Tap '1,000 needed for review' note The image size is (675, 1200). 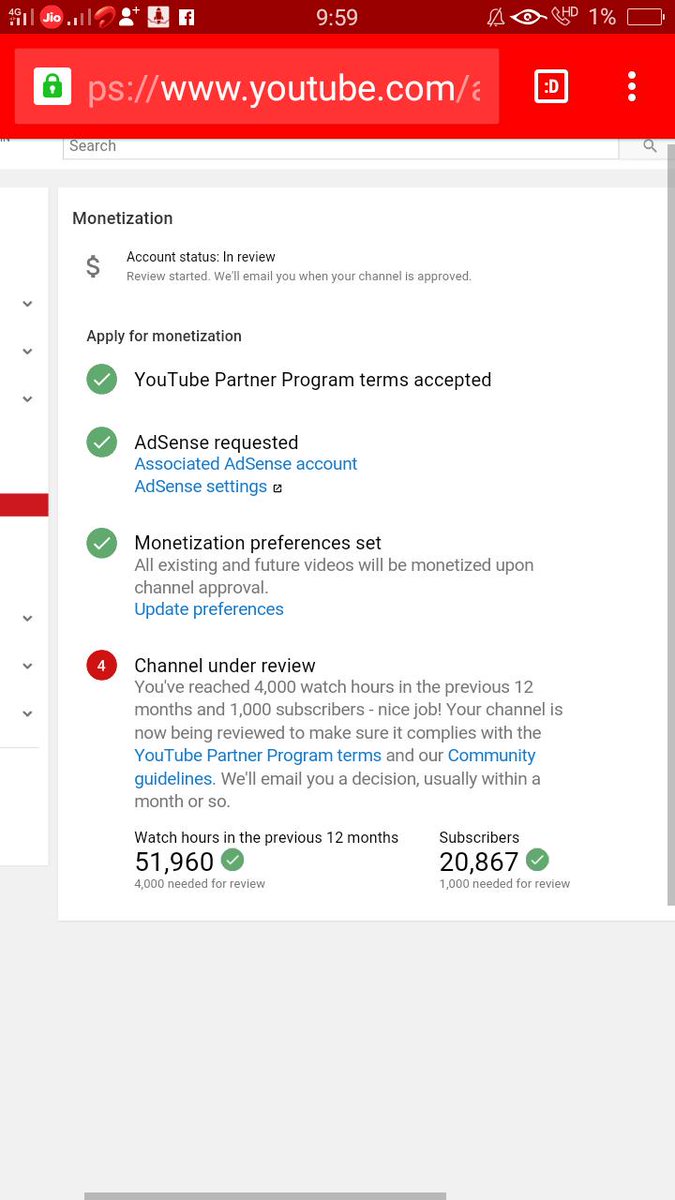point(505,884)
